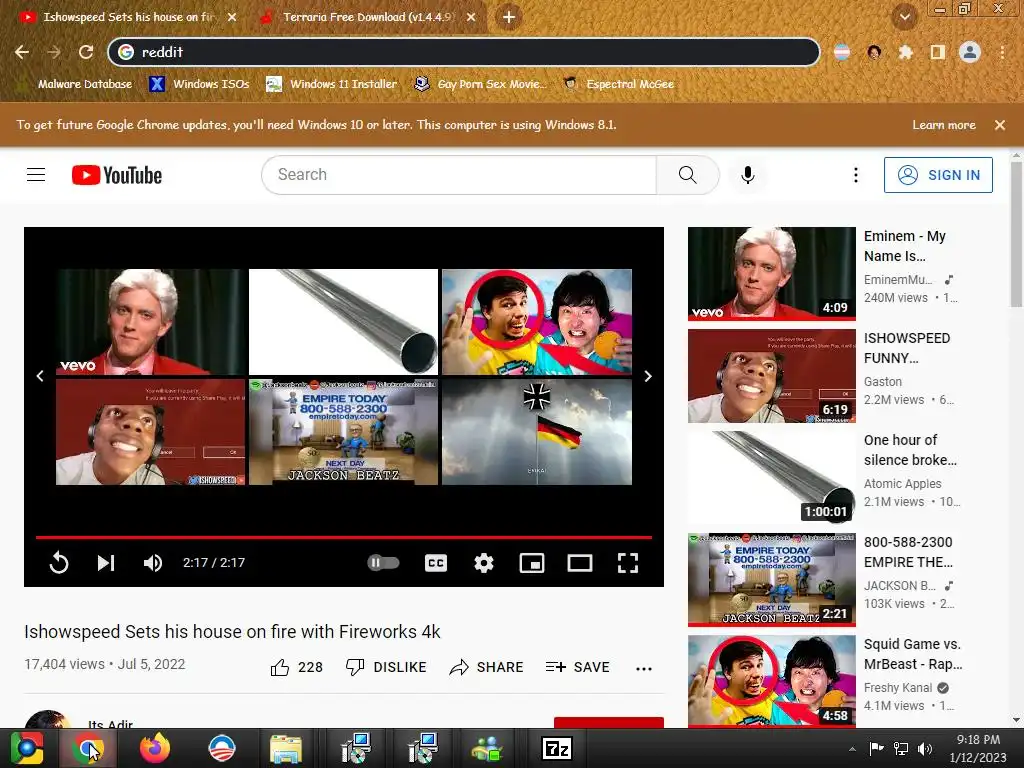
Task: Click the taskbar volume speaker icon
Action: [x=925, y=749]
